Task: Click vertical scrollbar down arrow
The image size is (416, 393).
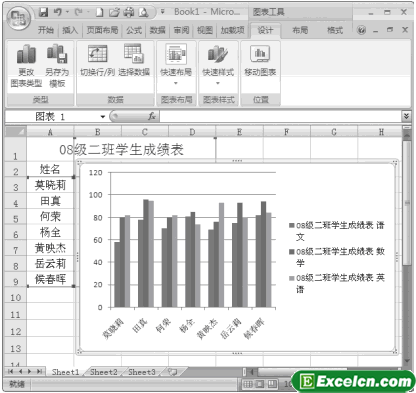Action: [x=407, y=361]
